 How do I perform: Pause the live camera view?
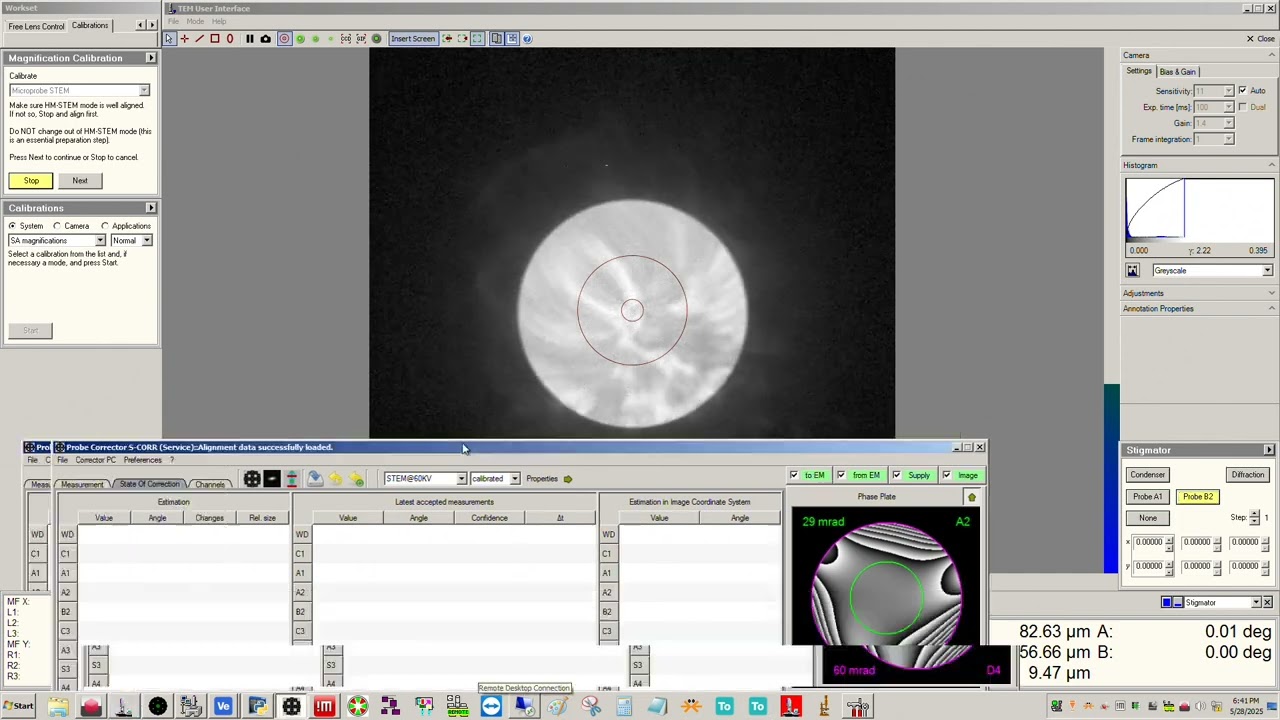coord(249,39)
